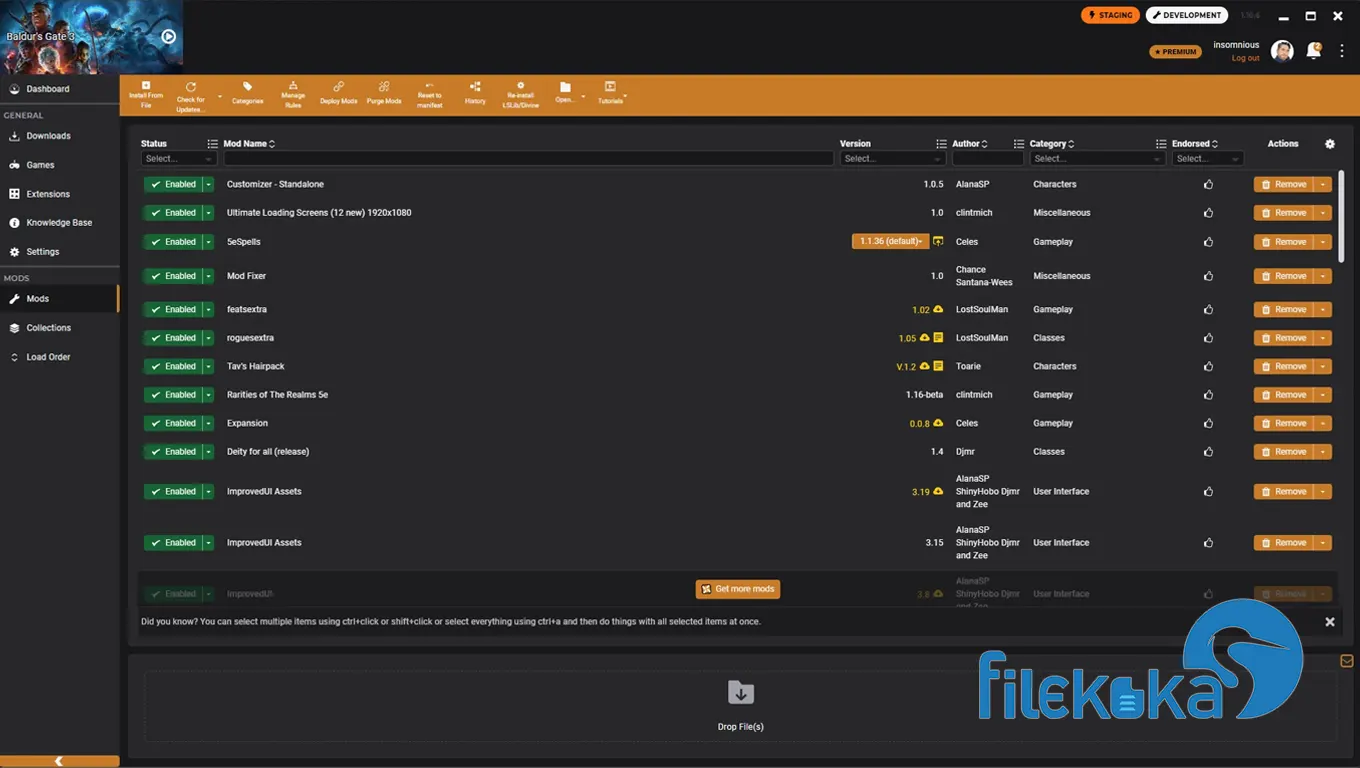The width and height of the screenshot is (1360, 768).
Task: Endorse Customizer - Standalone with thumbs-up
Action: tap(1208, 184)
